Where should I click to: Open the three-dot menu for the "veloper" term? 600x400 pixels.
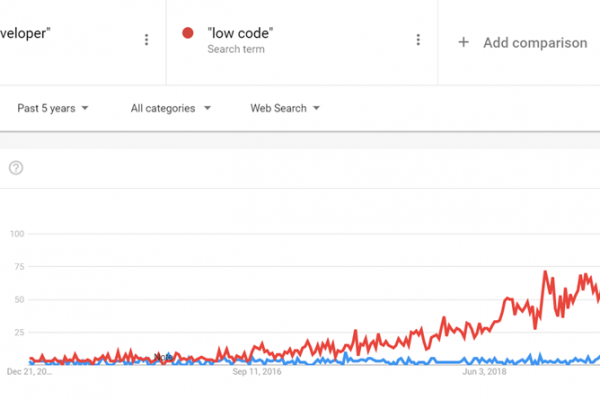[x=146, y=40]
